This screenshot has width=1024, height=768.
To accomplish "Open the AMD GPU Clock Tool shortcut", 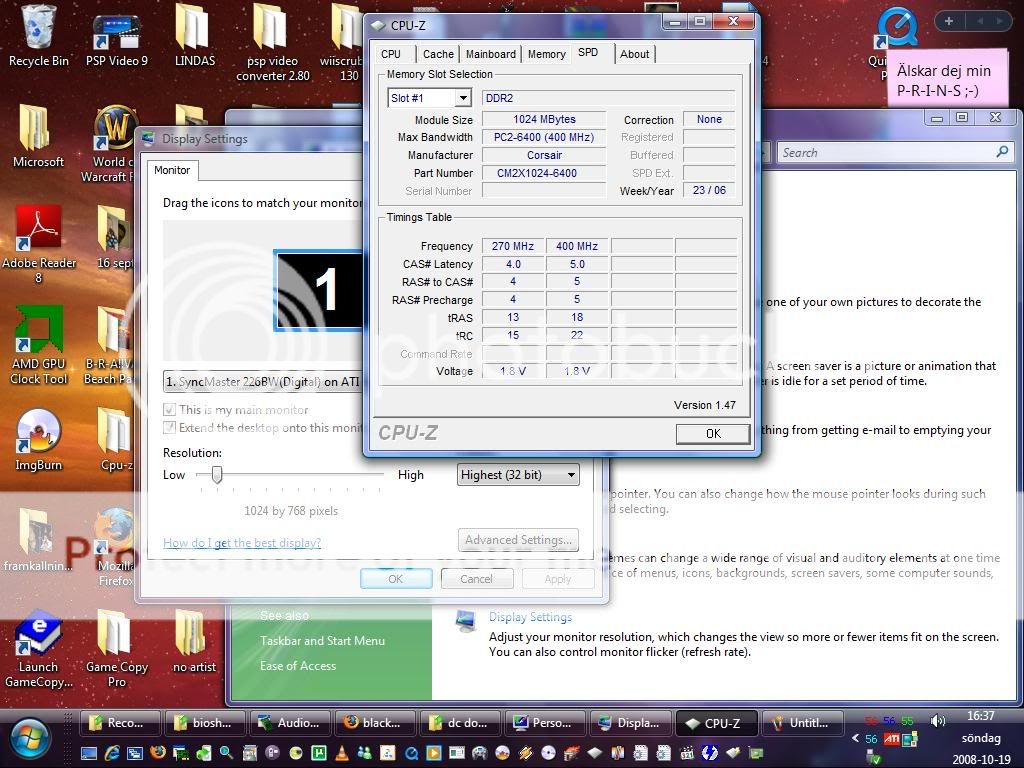I will pyautogui.click(x=39, y=332).
